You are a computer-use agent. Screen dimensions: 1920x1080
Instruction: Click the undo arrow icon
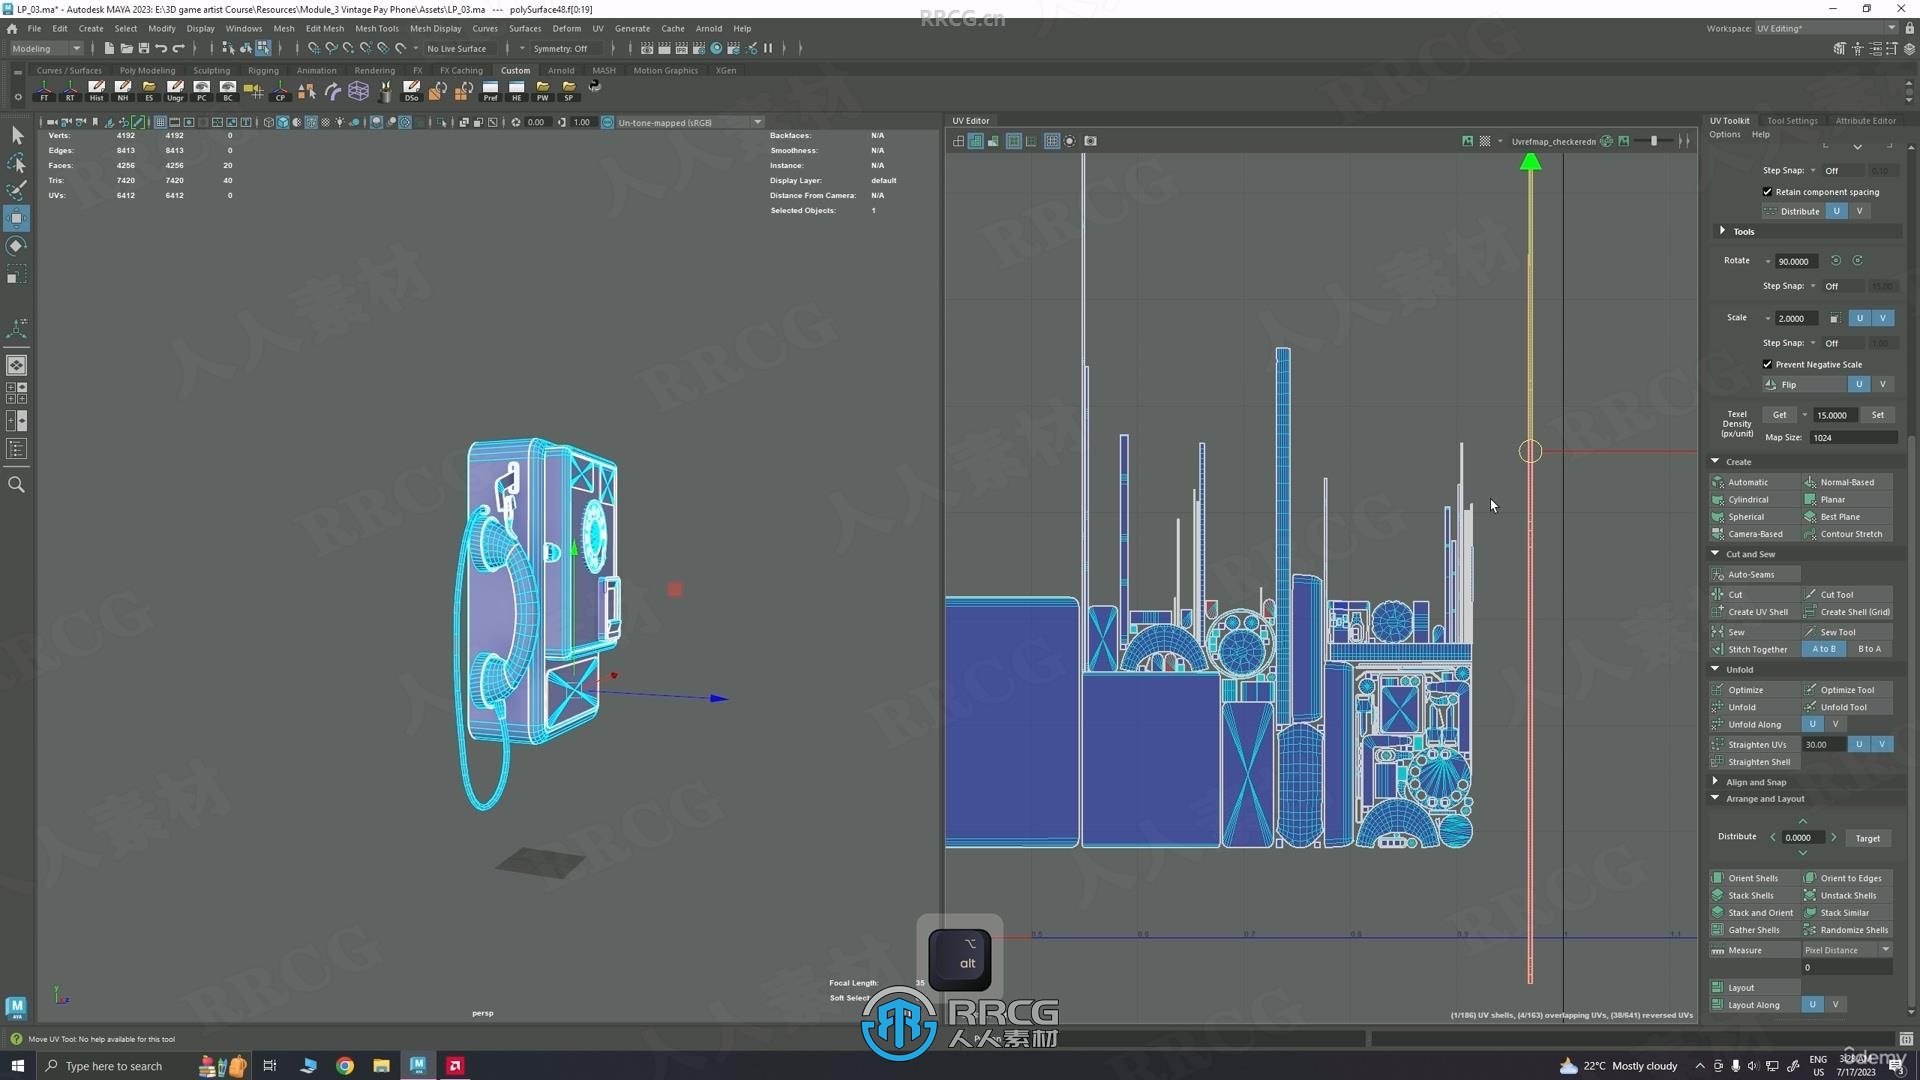click(x=161, y=48)
